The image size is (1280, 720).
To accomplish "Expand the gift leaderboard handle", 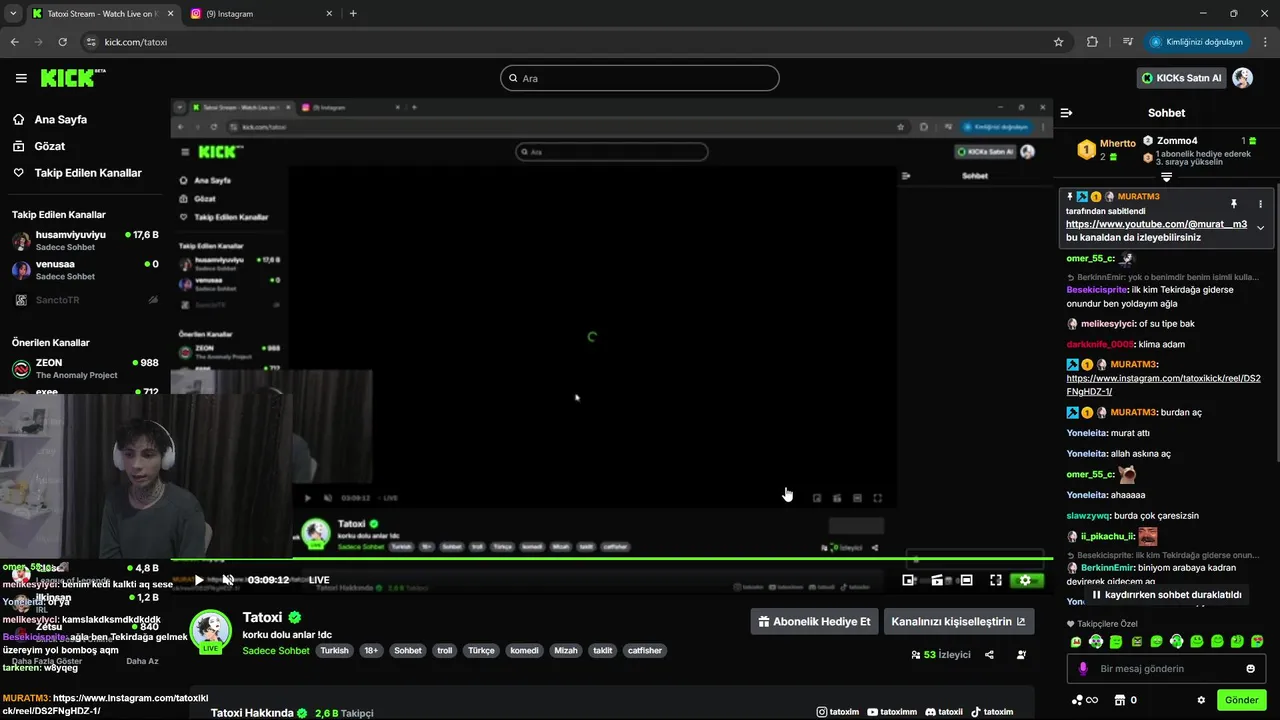I will pyautogui.click(x=1166, y=177).
